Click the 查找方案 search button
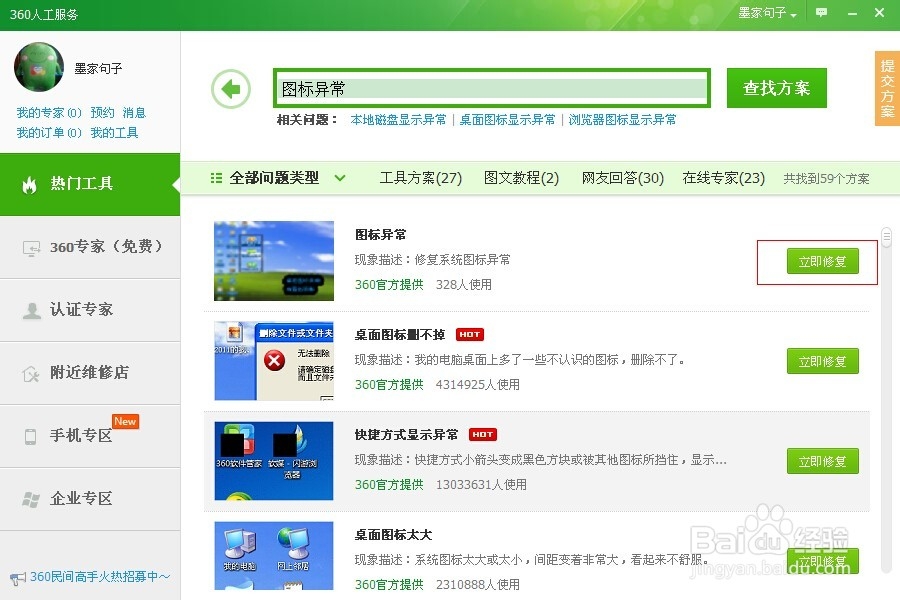The width and height of the screenshot is (900, 600). (x=776, y=88)
